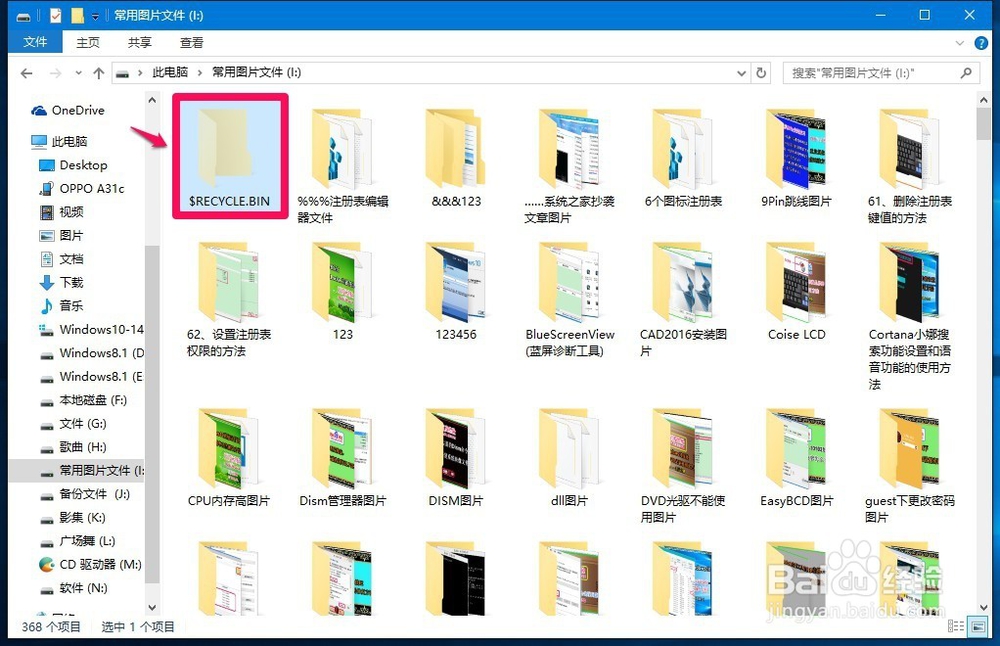Click the Properties icon in quick access toolbar
The width and height of the screenshot is (1000, 646).
pyautogui.click(x=56, y=15)
